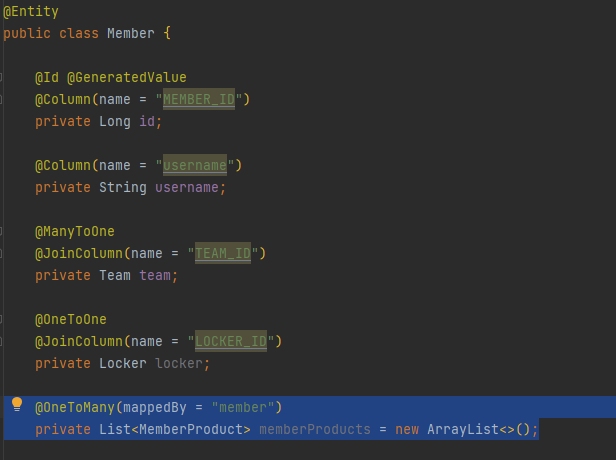Click the Member class name
This screenshot has height=460, width=616.
pyautogui.click(x=130, y=33)
